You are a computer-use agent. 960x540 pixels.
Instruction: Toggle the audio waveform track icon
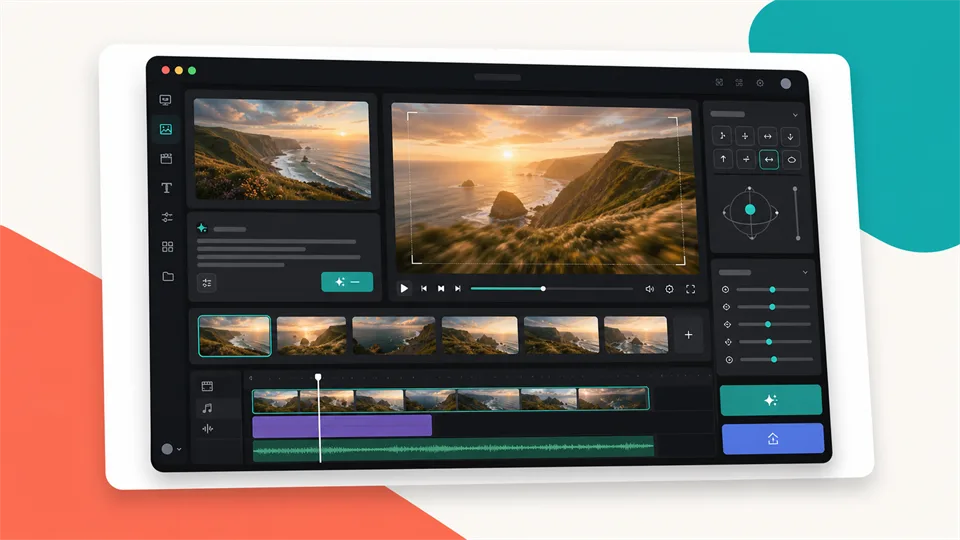[x=208, y=429]
